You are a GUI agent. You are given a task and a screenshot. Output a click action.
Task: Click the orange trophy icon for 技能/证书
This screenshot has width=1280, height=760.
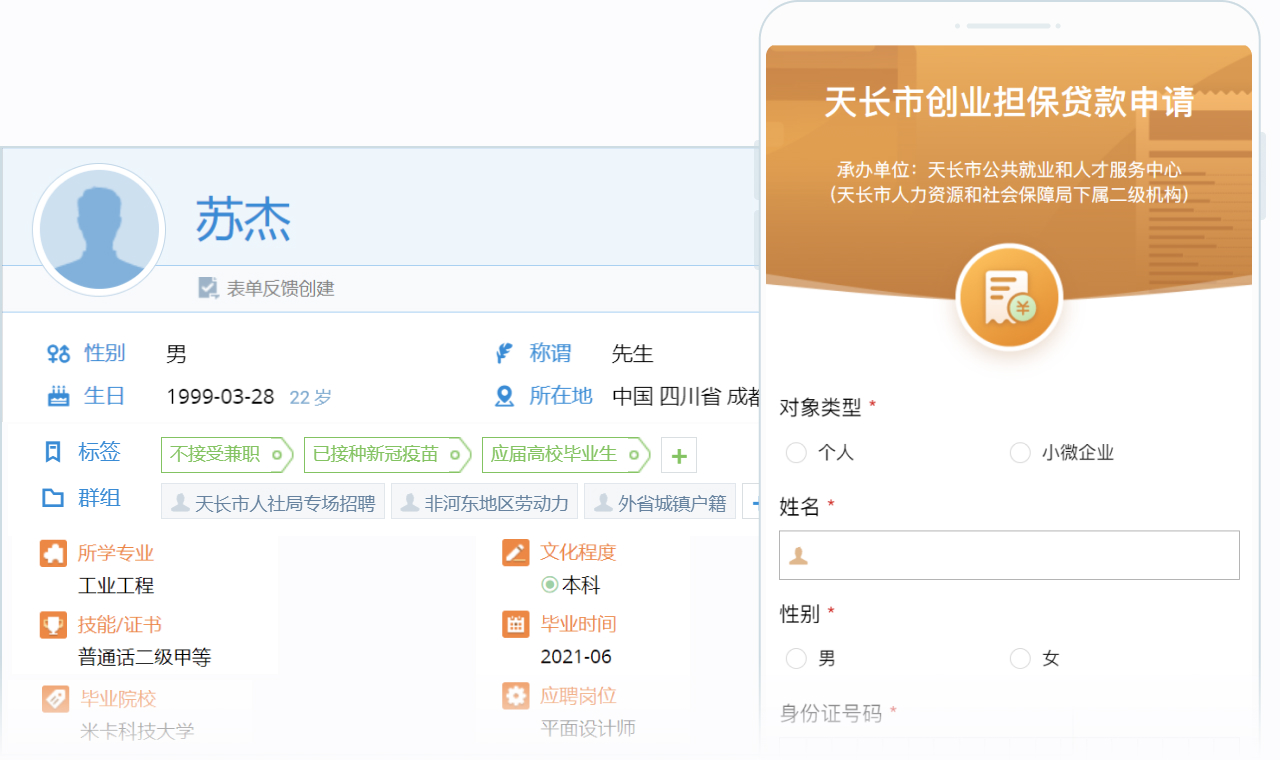click(53, 625)
